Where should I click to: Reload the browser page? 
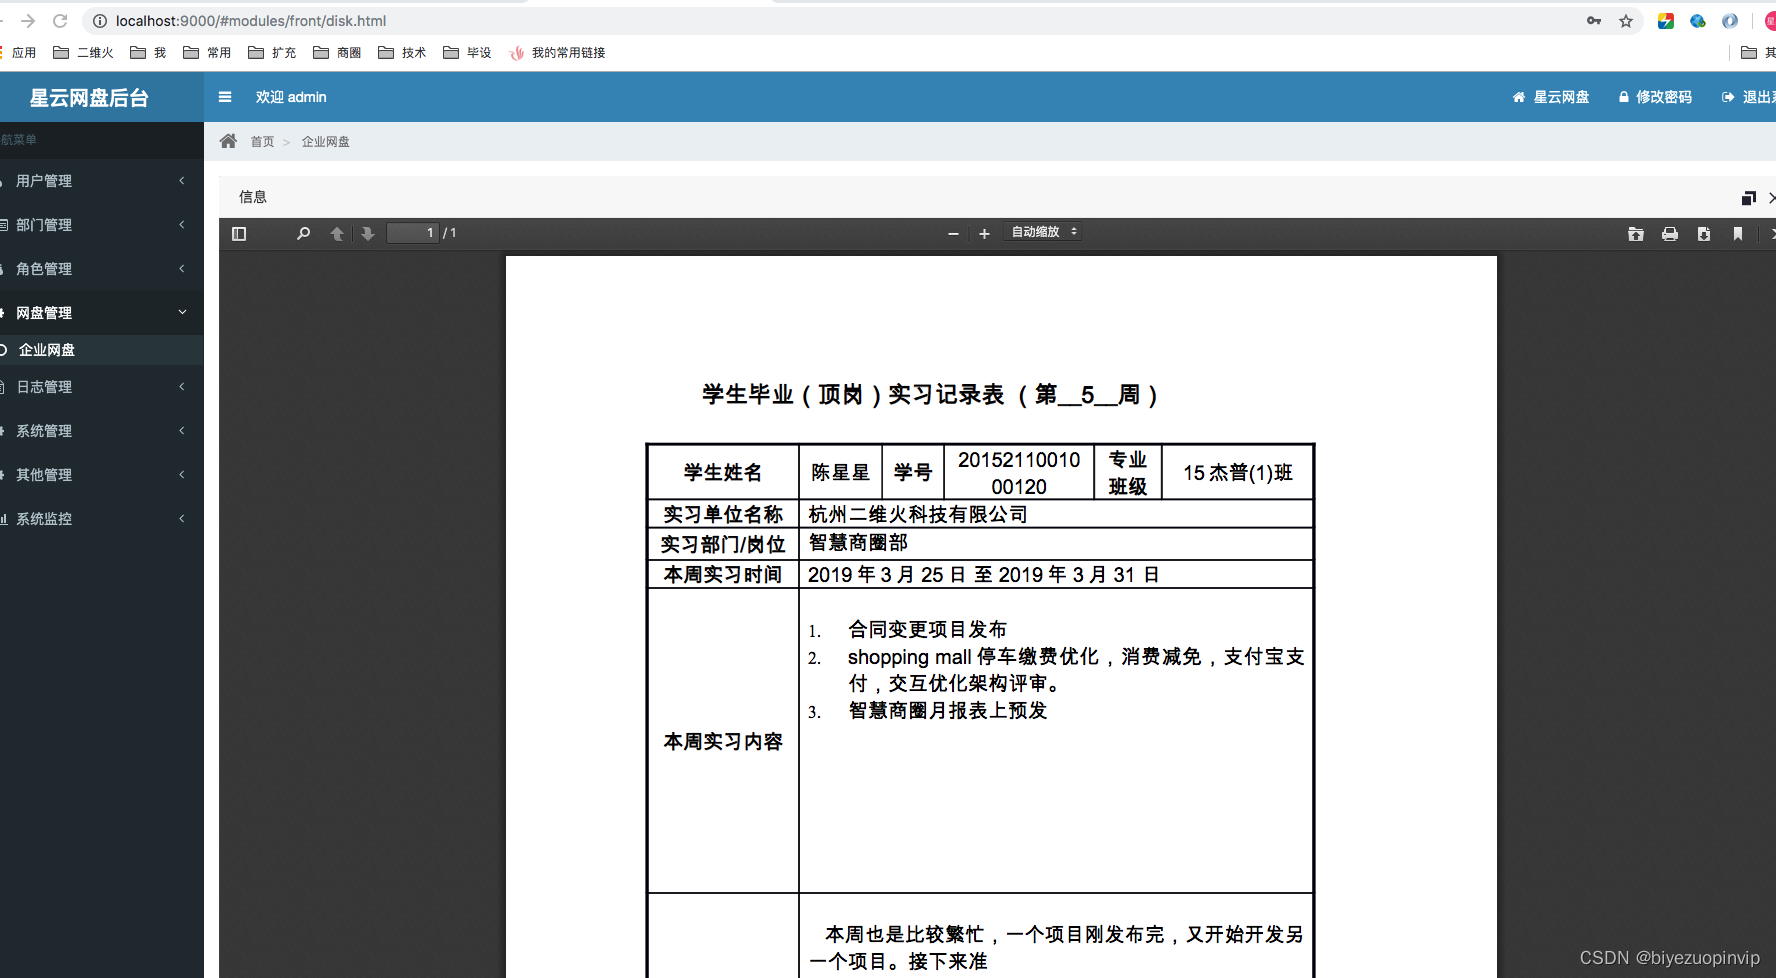click(x=60, y=20)
